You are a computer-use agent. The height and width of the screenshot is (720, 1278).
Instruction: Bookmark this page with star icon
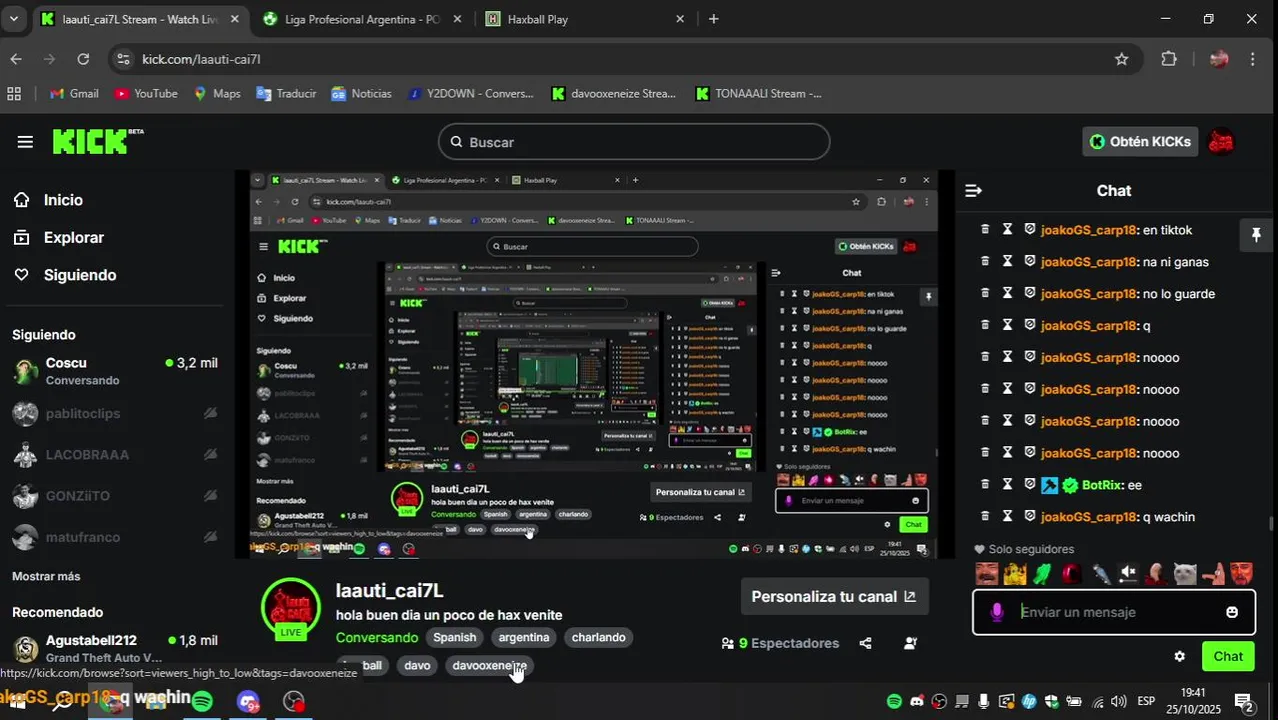[x=1122, y=59]
